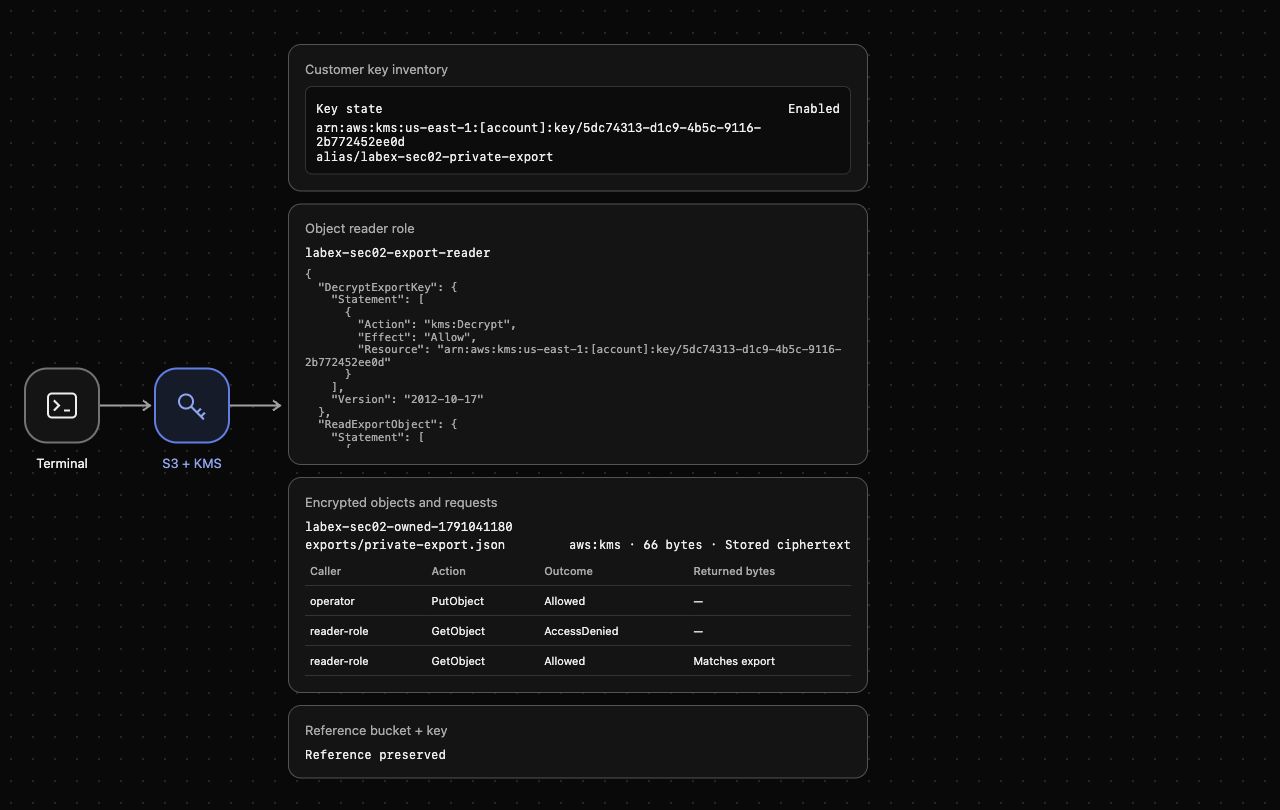Click the "Action": "kms:Decrypt" line
The image size is (1280, 810).
pos(437,324)
